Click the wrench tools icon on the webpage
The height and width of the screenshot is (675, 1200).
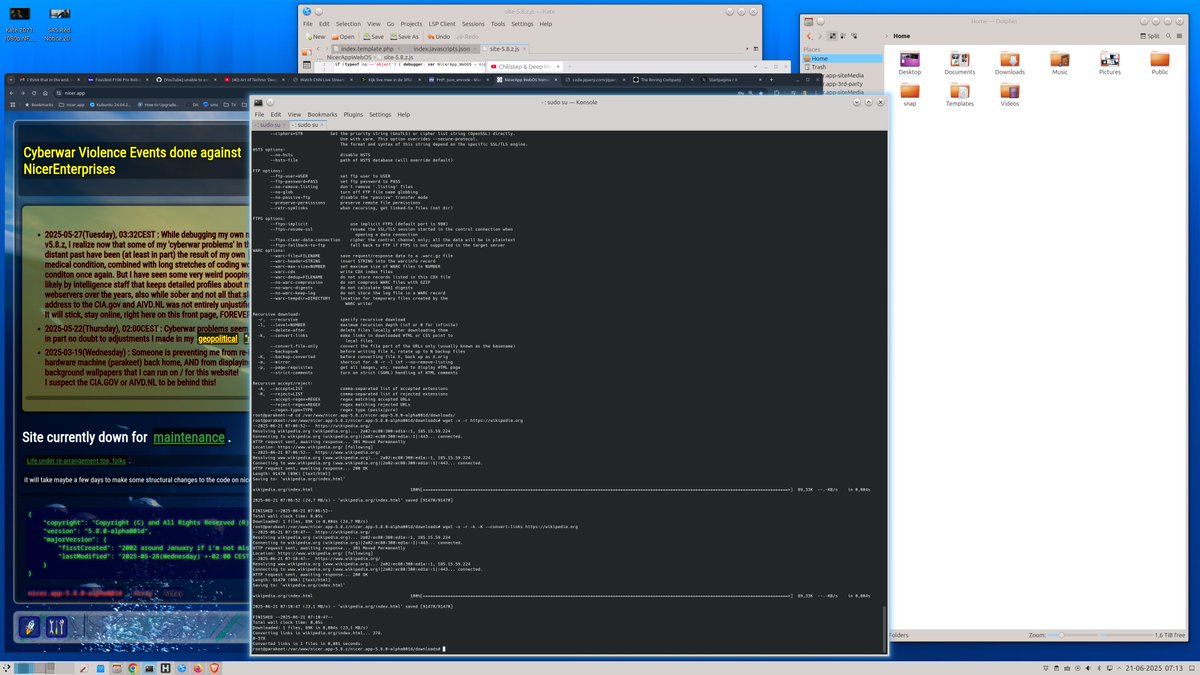coord(57,627)
